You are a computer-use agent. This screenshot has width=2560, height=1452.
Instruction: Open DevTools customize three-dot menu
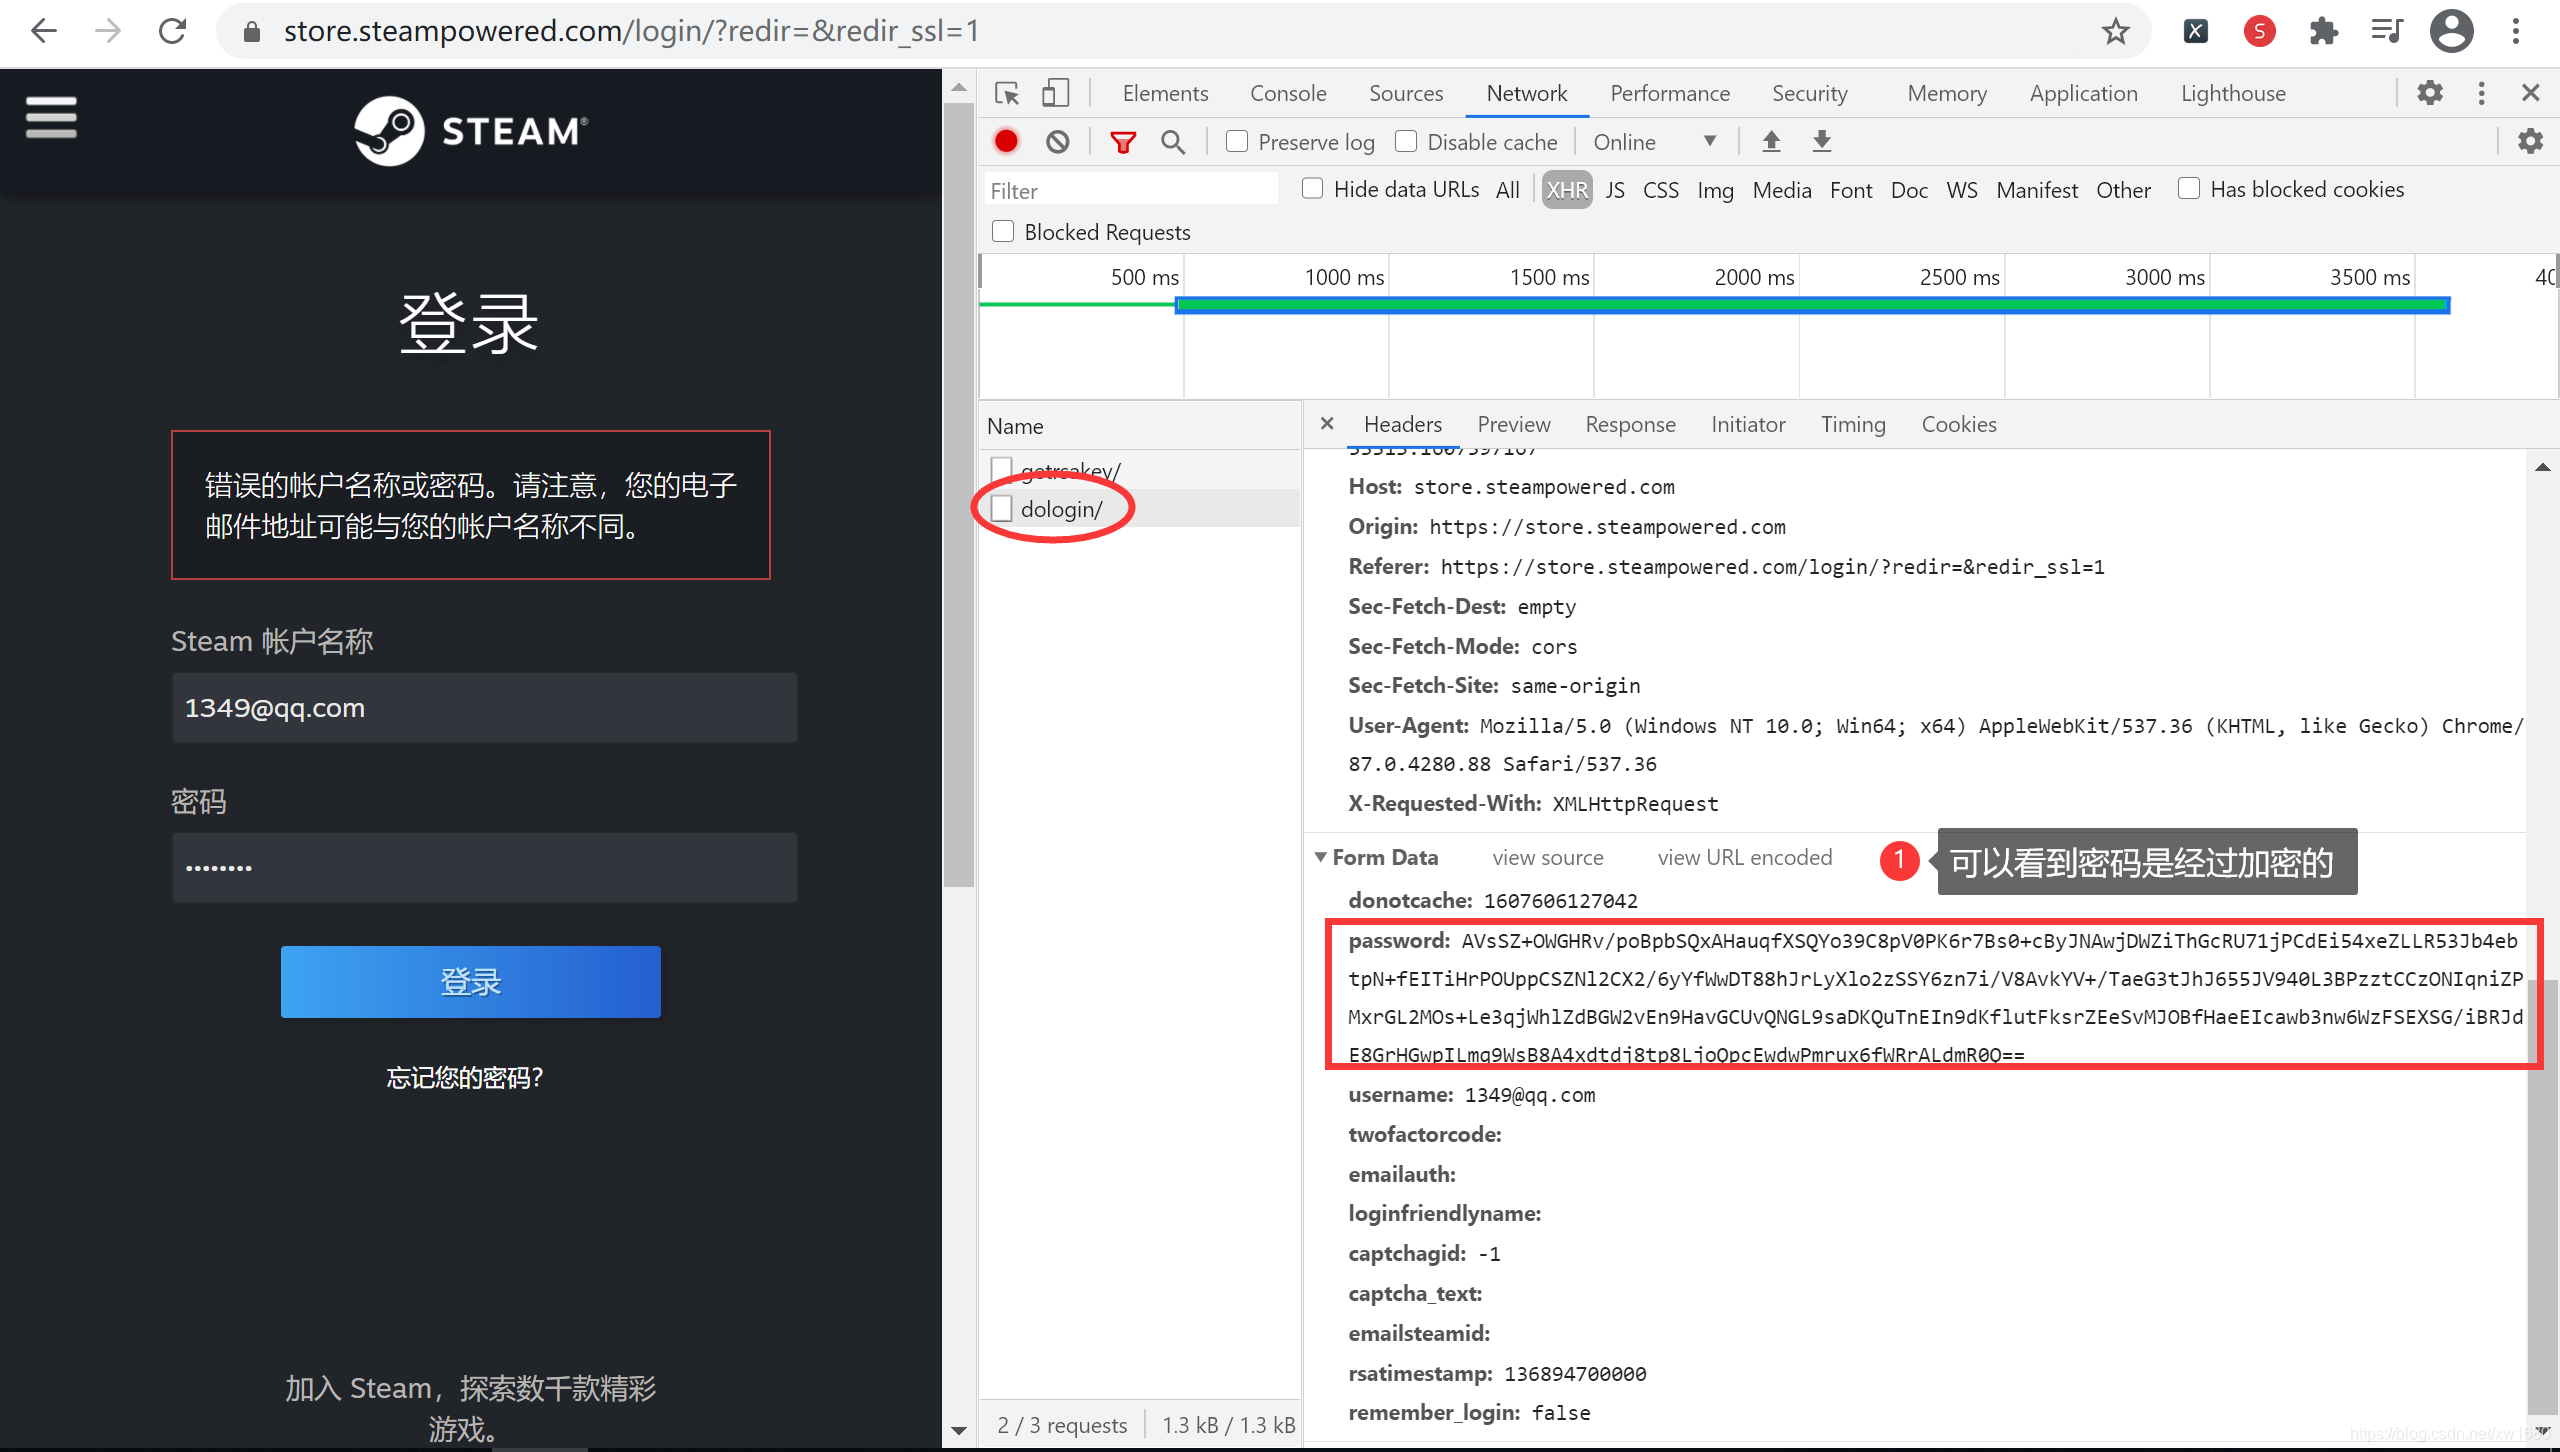coord(2481,93)
